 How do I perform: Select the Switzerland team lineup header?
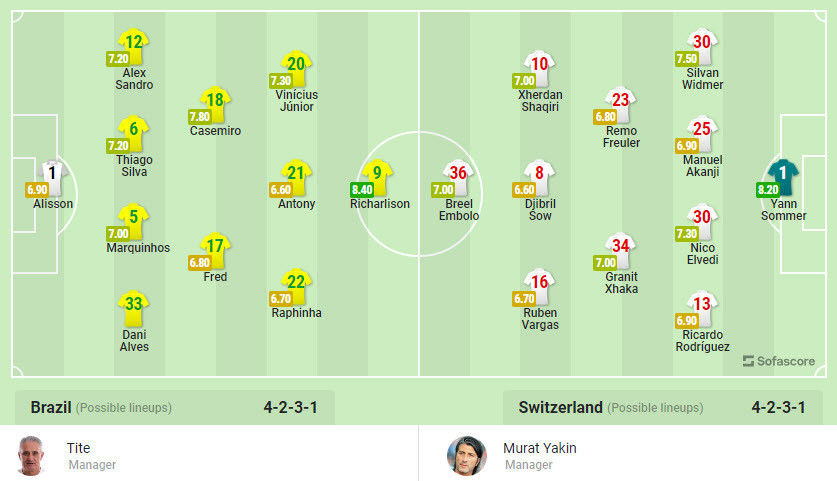point(560,407)
